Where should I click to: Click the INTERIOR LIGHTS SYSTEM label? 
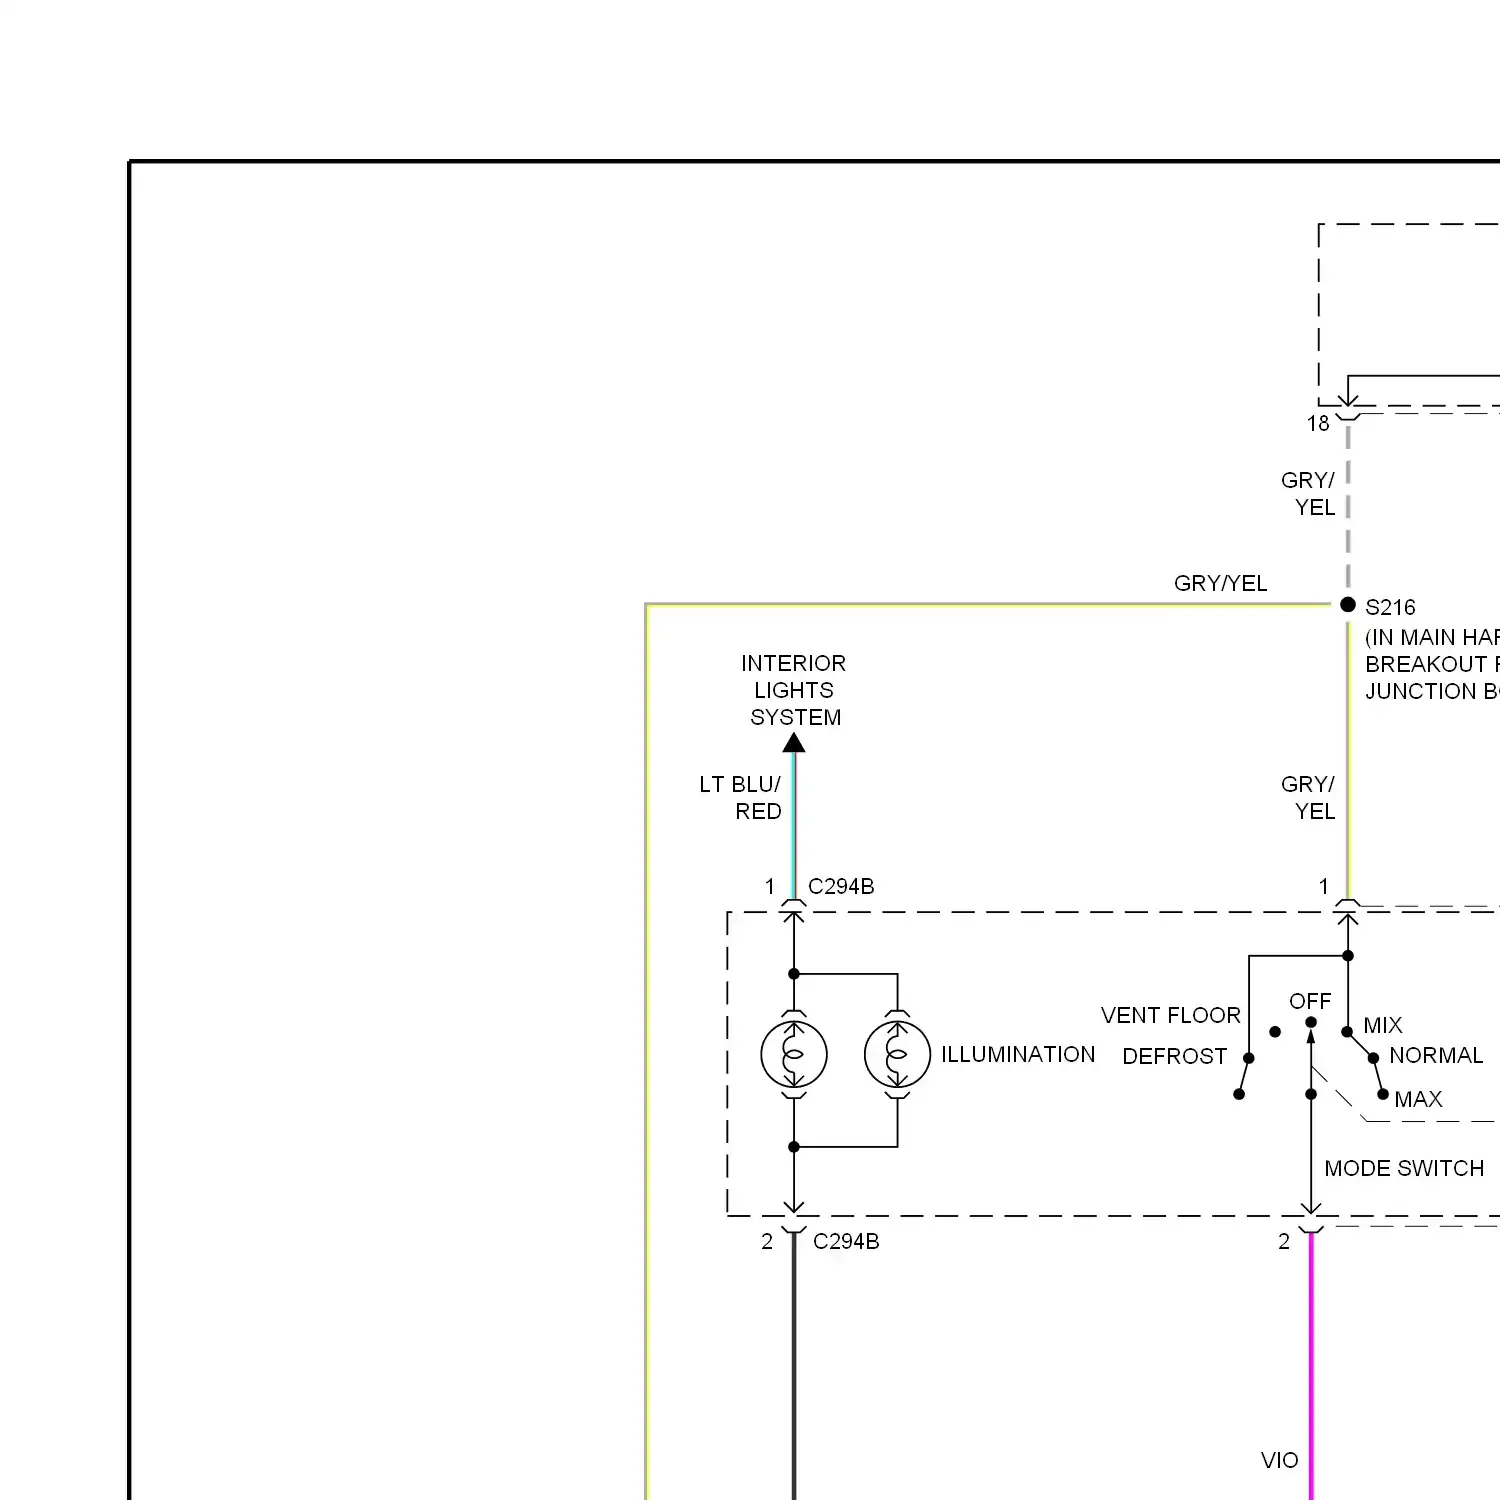tap(794, 690)
